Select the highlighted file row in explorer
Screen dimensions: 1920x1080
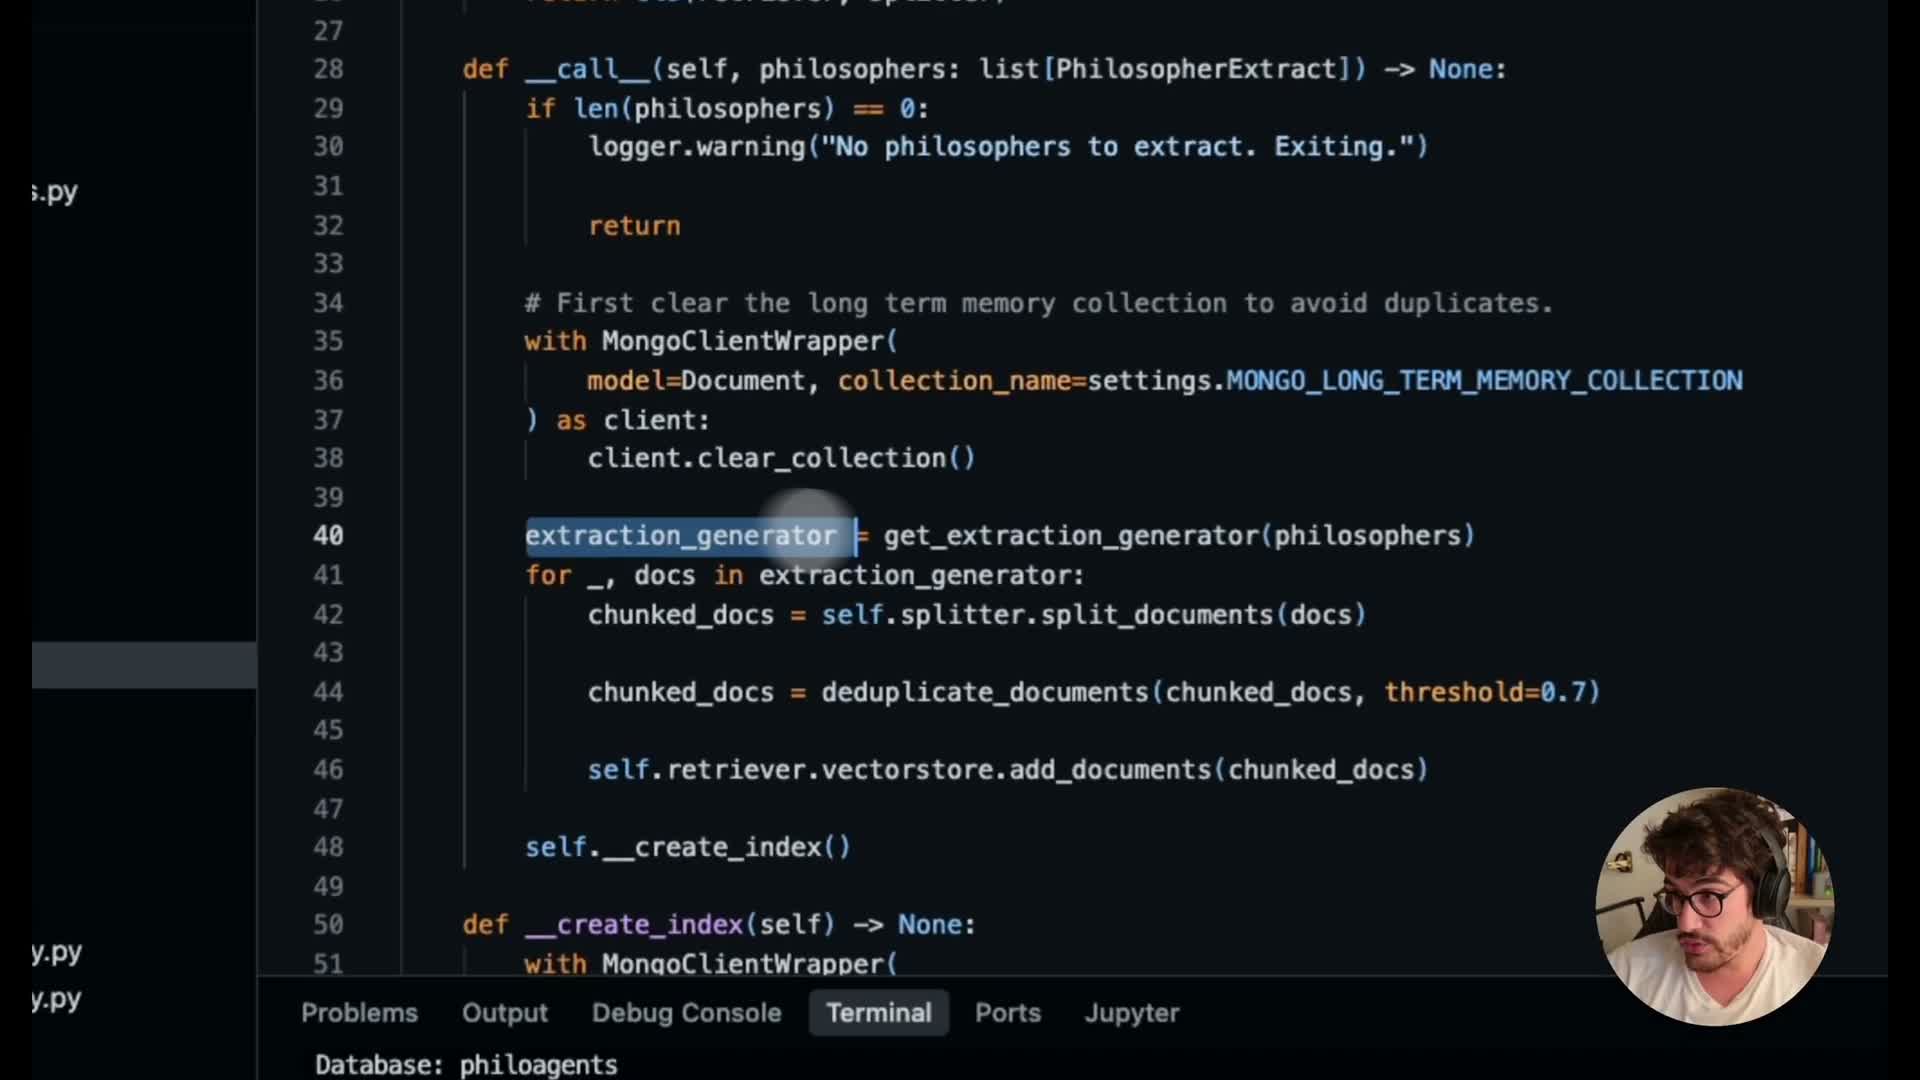[144, 665]
